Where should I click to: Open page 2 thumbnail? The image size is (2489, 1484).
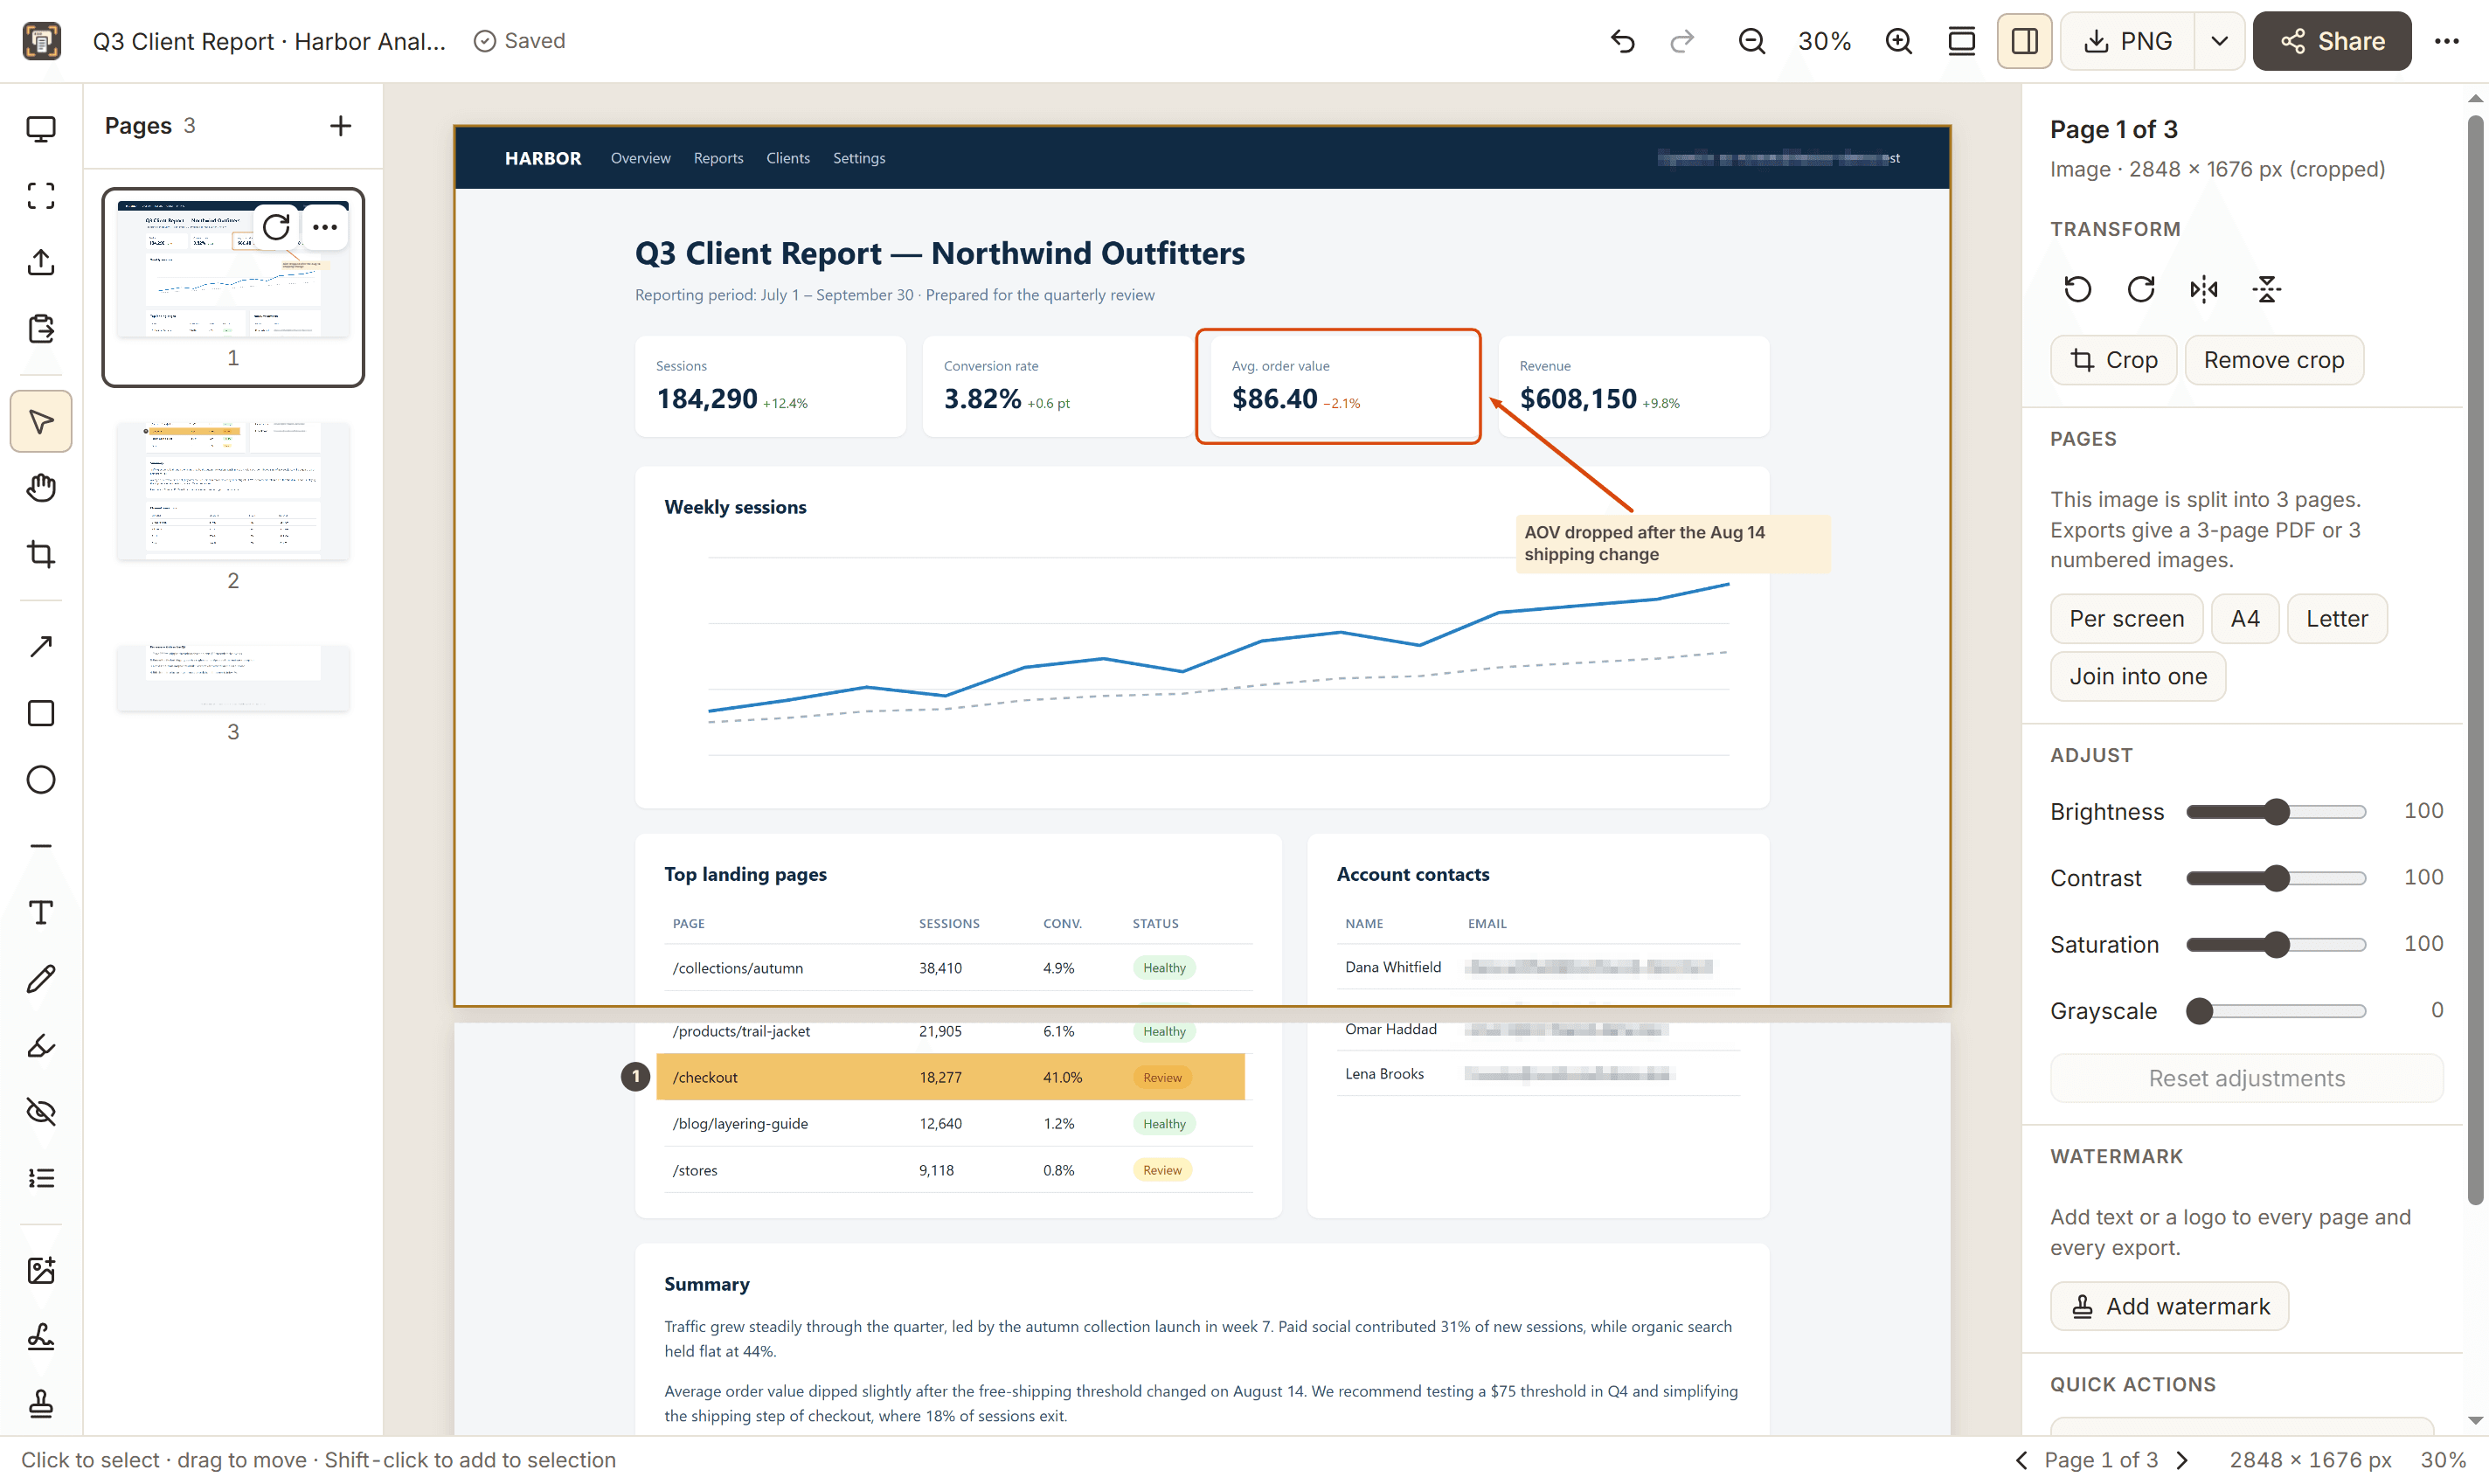point(233,491)
